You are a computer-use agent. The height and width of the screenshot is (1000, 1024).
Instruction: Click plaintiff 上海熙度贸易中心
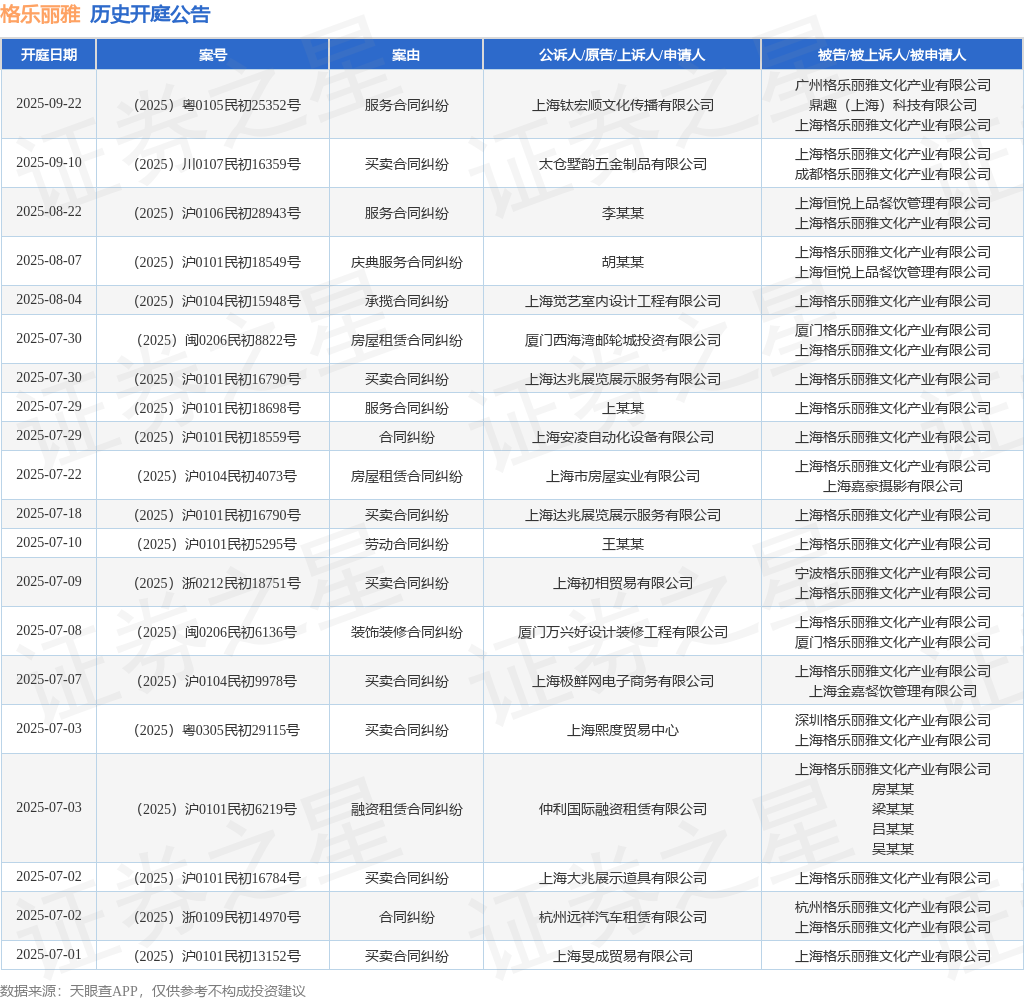[x=622, y=730]
